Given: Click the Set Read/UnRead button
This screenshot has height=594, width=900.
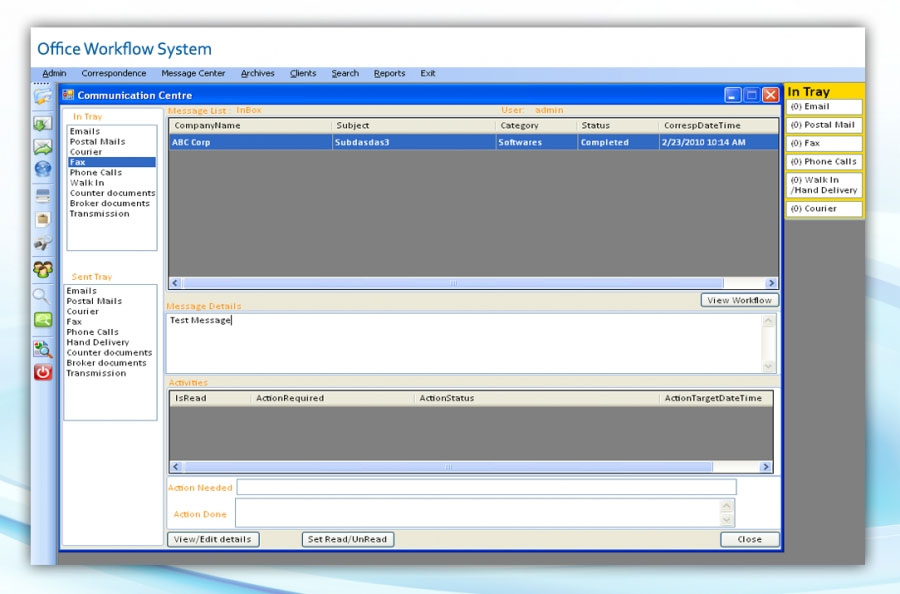Looking at the screenshot, I should tap(347, 539).
